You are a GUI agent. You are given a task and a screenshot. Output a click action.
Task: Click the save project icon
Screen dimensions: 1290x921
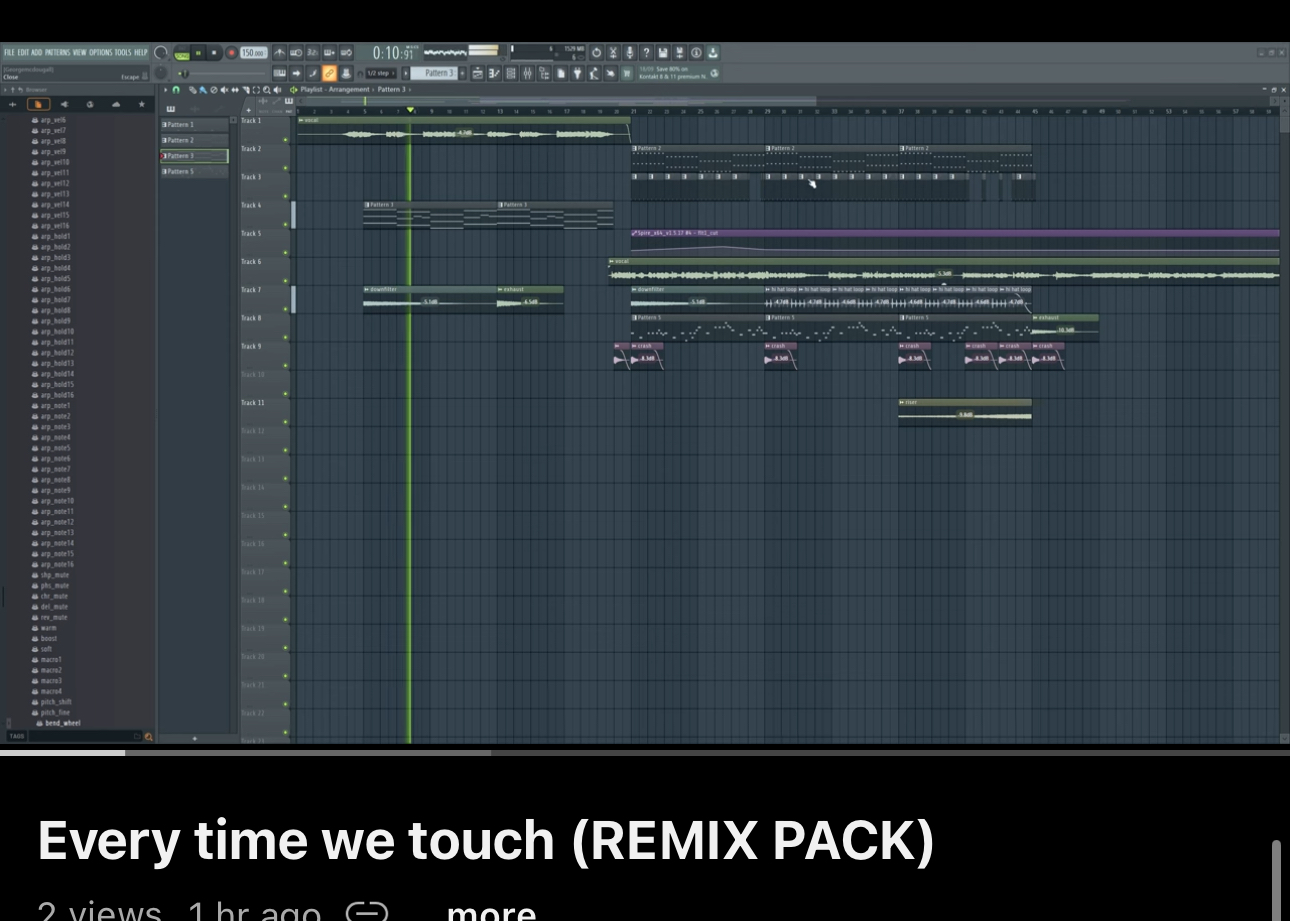point(663,53)
